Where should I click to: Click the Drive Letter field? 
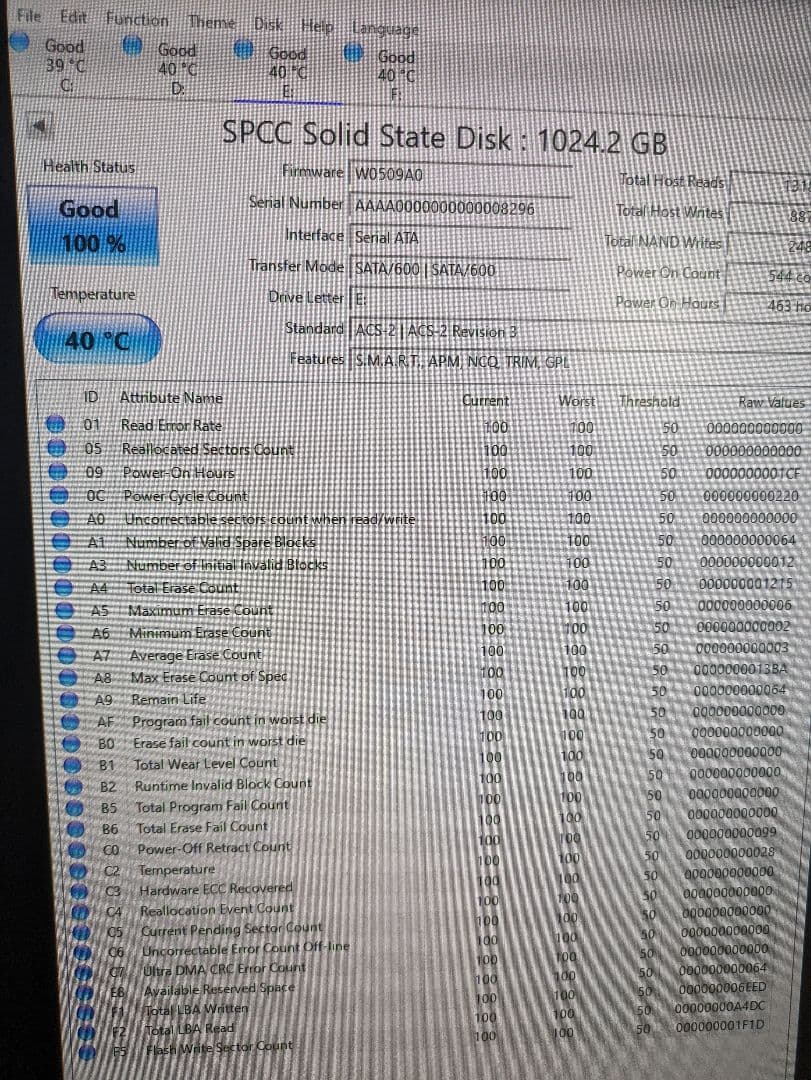click(x=460, y=300)
